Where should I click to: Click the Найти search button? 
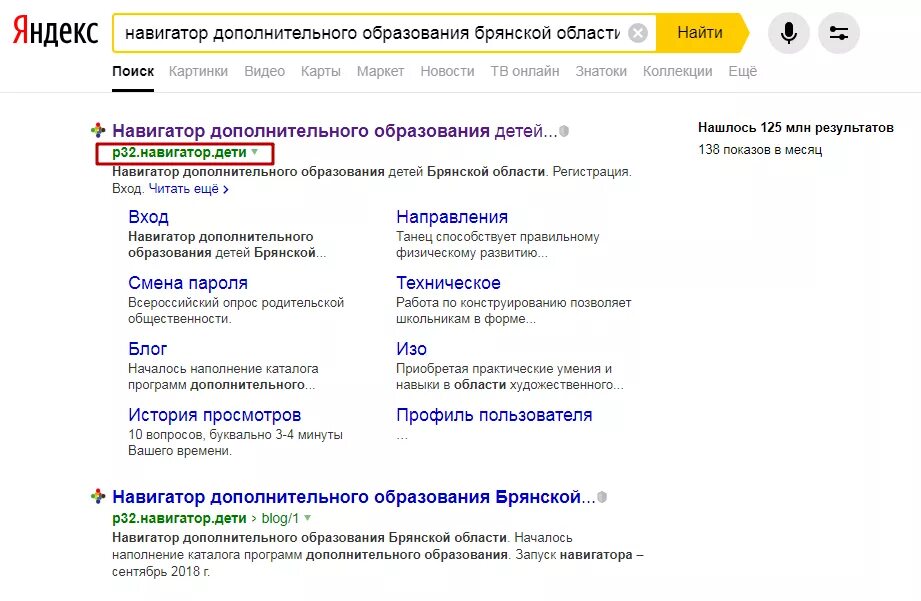700,33
